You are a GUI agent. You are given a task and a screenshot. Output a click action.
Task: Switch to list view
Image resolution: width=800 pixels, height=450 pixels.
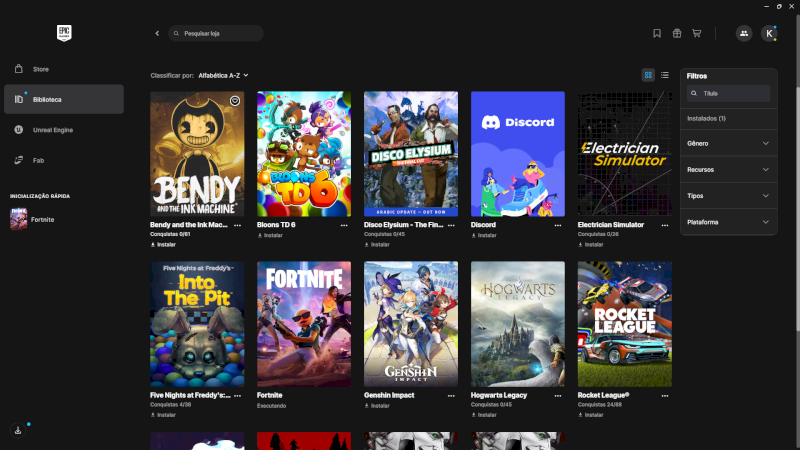(664, 75)
